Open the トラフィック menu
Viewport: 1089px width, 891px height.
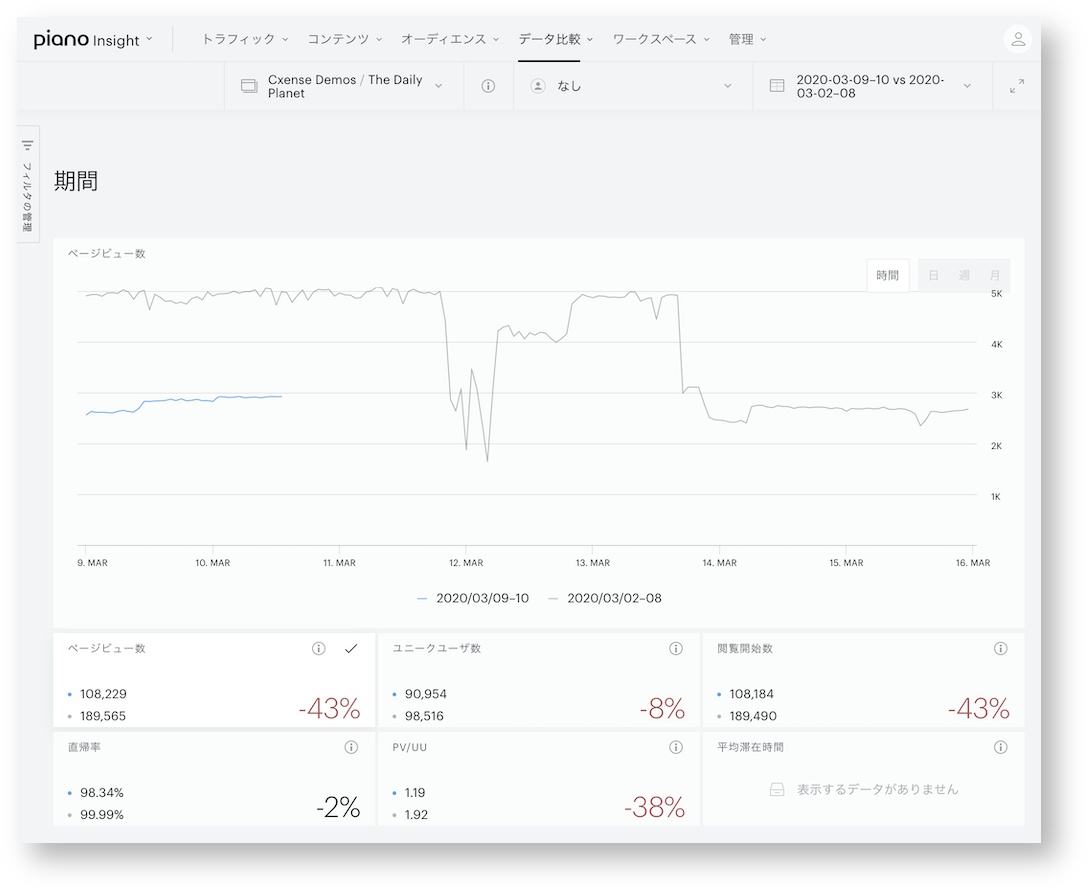244,40
